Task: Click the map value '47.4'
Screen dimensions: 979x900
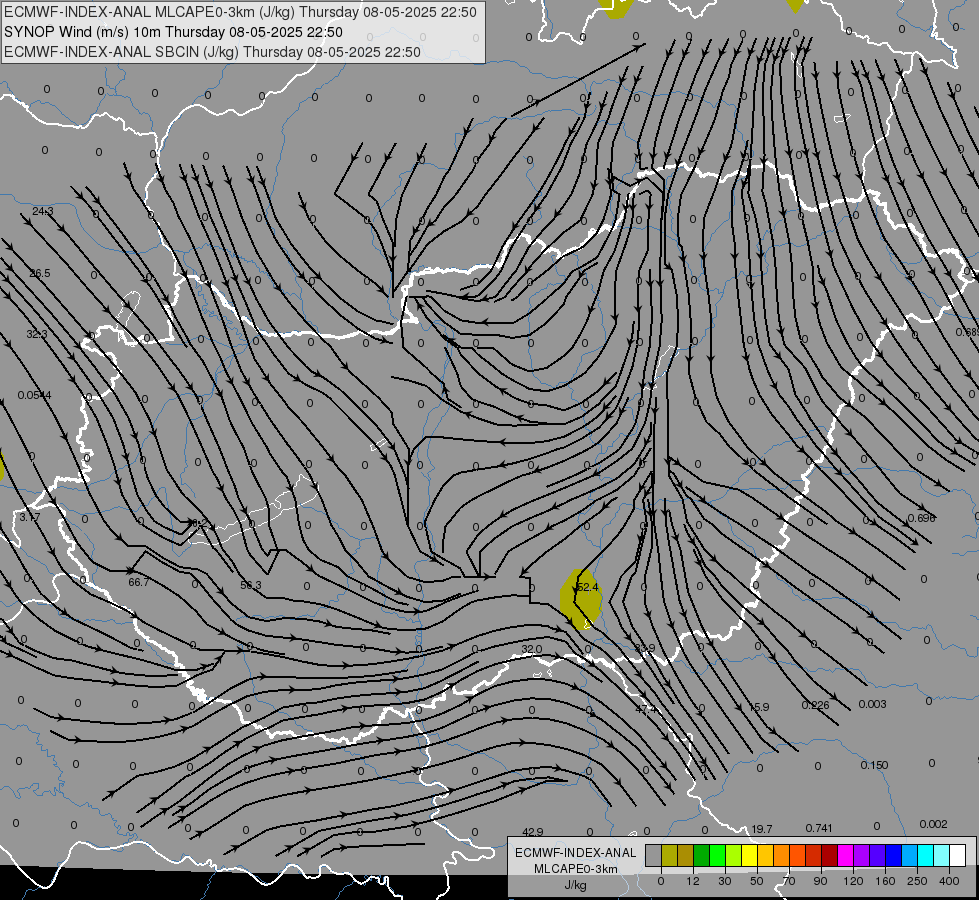Action: click(x=646, y=709)
